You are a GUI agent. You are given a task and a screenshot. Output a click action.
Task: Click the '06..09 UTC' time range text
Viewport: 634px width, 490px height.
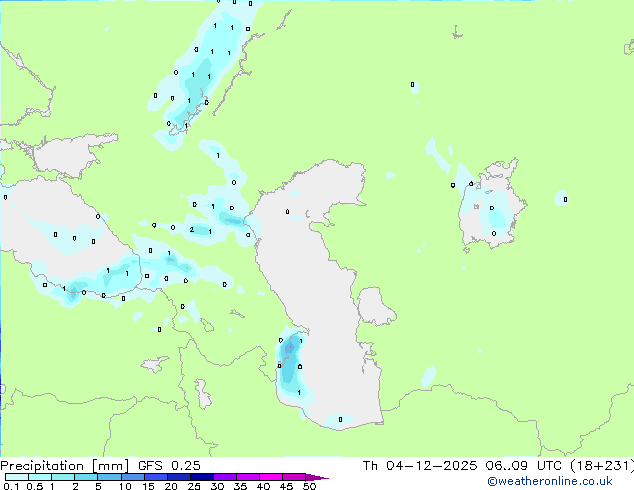[524, 466]
